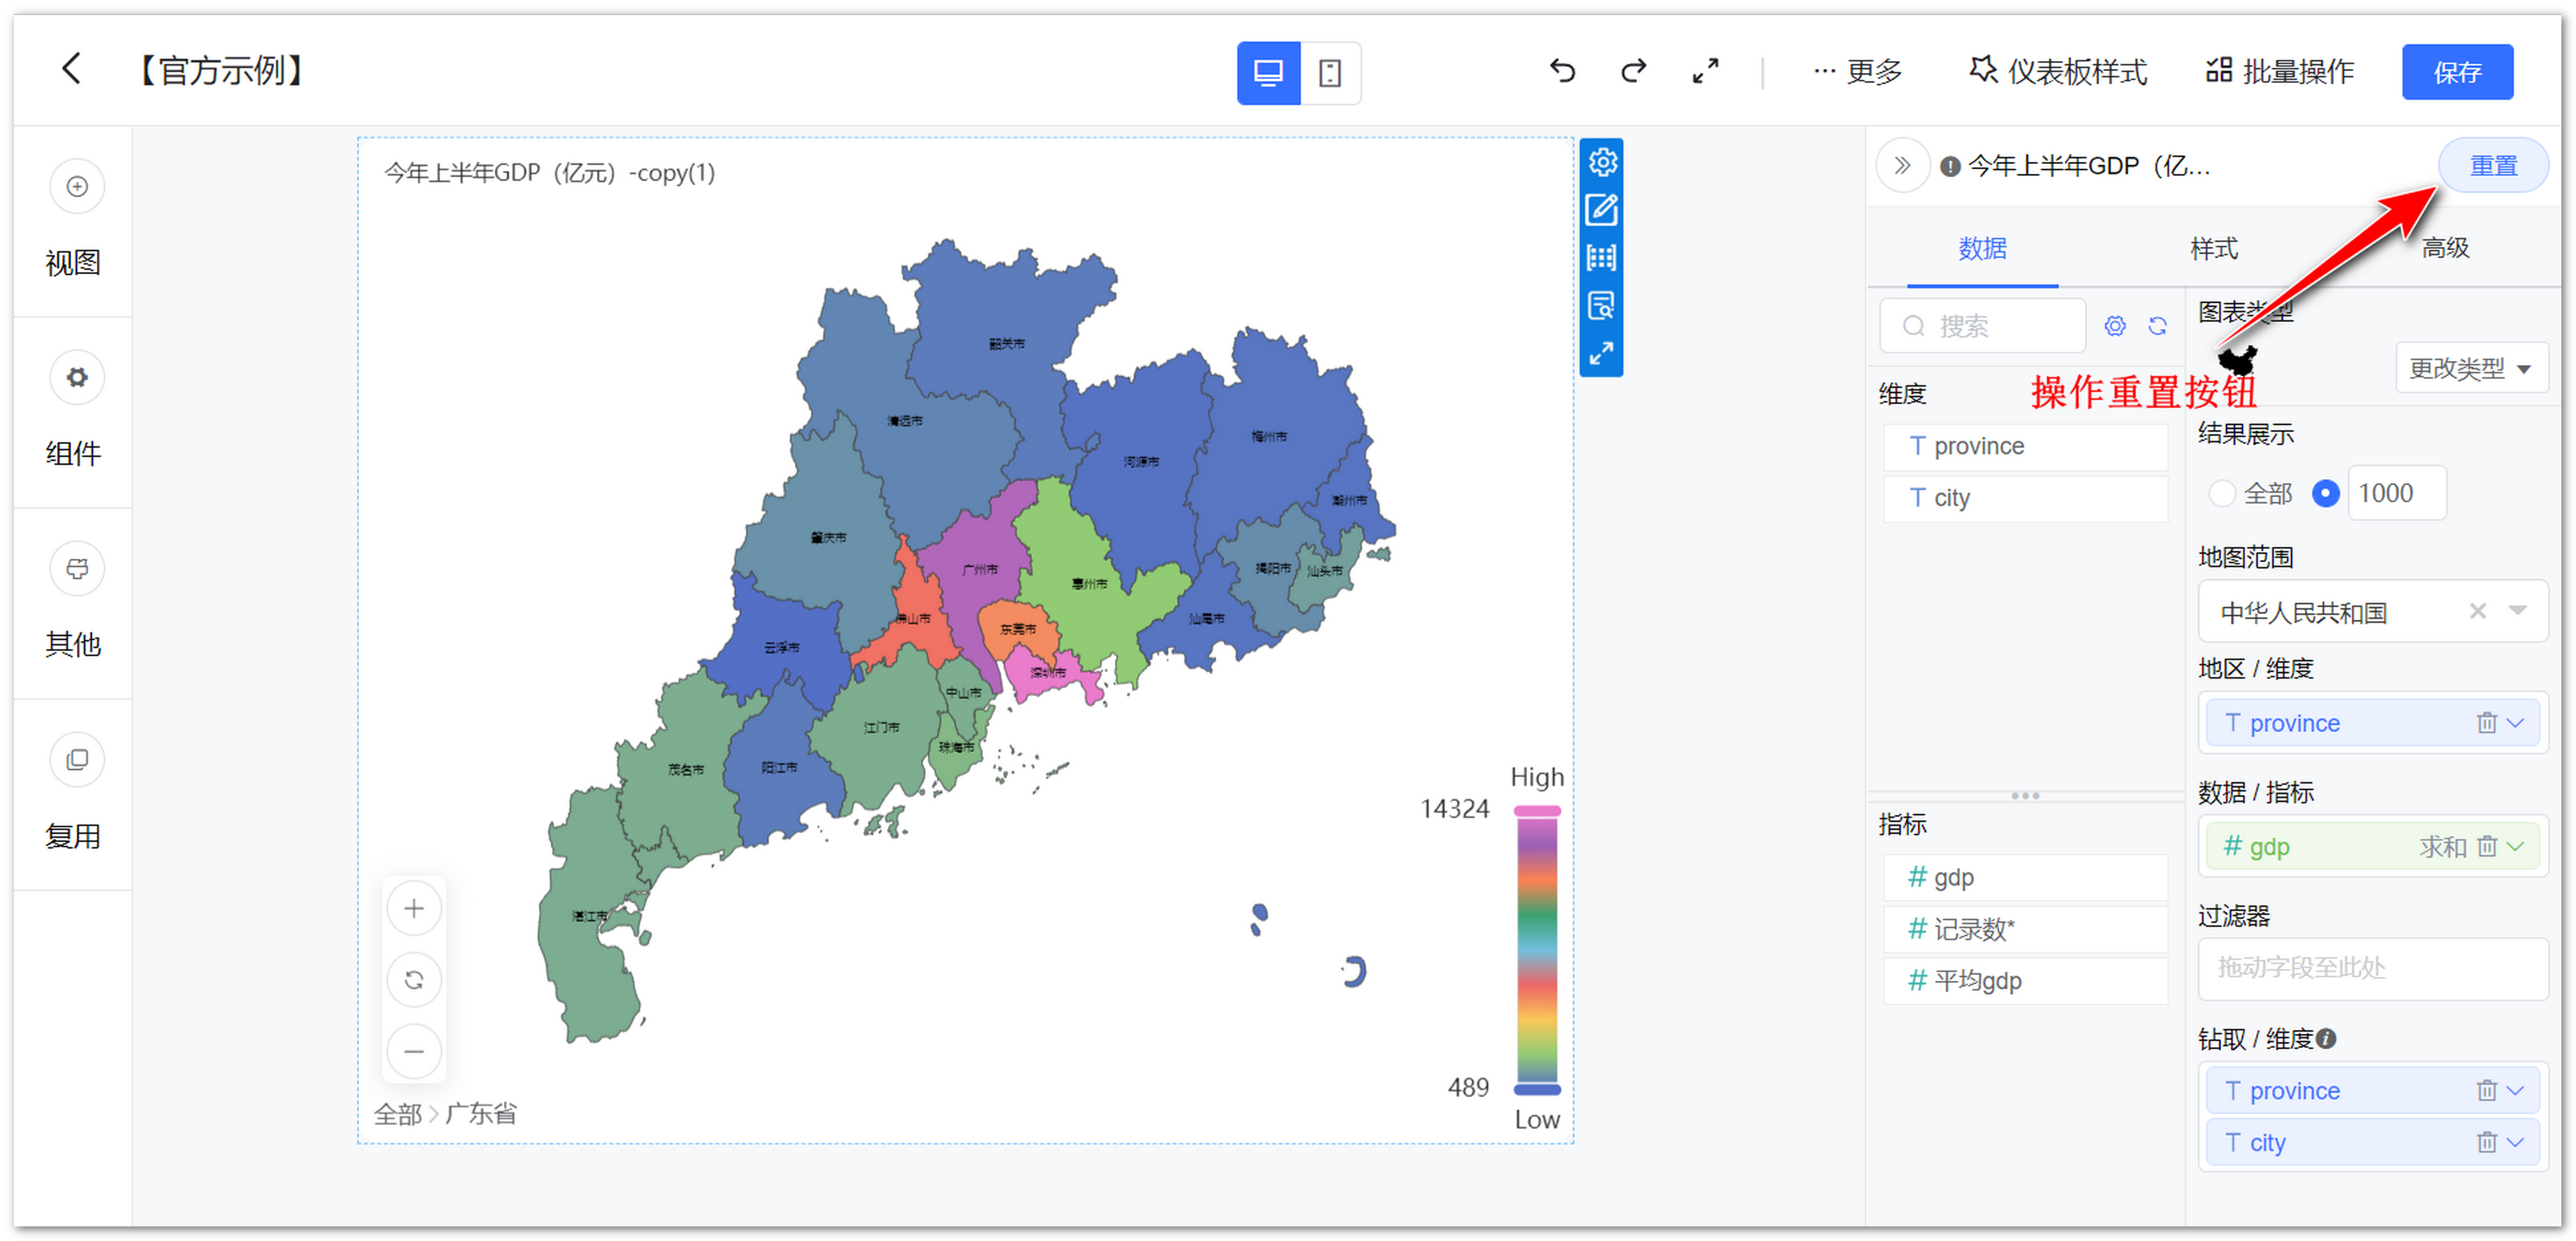Viewport: 2576px width, 1241px height.
Task: Collapse the right property panel
Action: [x=1902, y=166]
